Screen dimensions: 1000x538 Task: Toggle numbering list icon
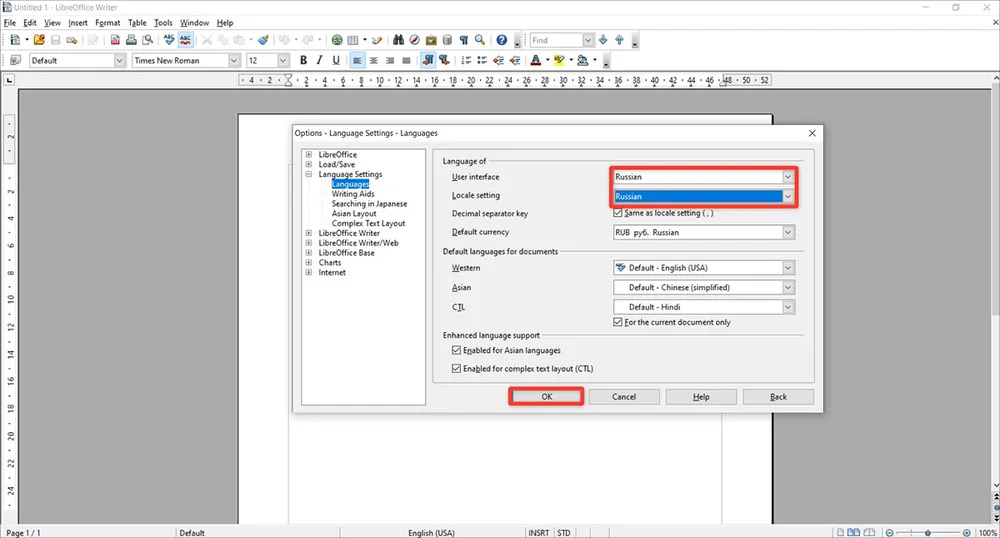466,61
